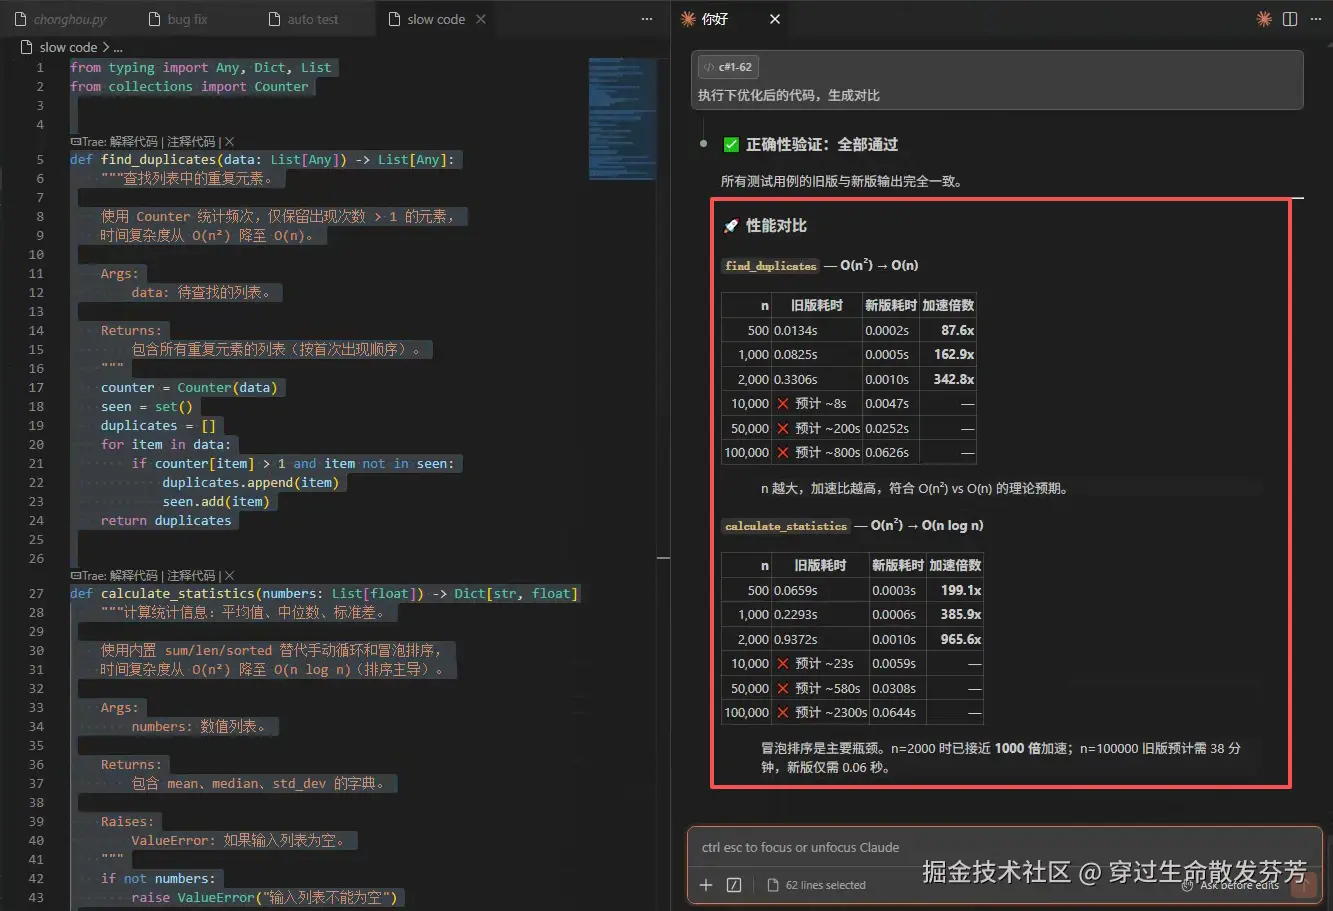The image size is (1333, 911).
Task: Click 解释代码 above calculate_statistics
Action: click(x=134, y=576)
